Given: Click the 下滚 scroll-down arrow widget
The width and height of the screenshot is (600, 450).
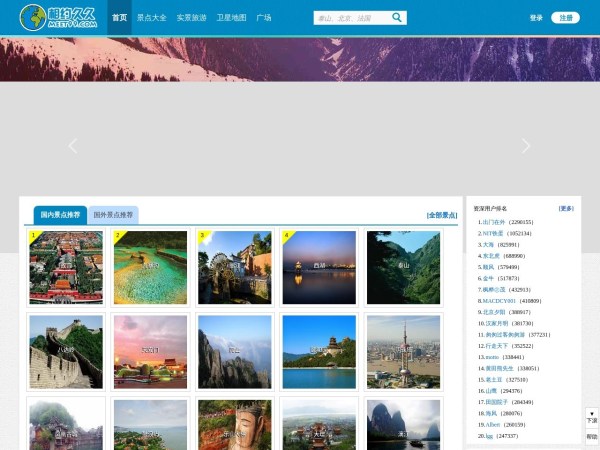Looking at the screenshot, I should (x=592, y=417).
